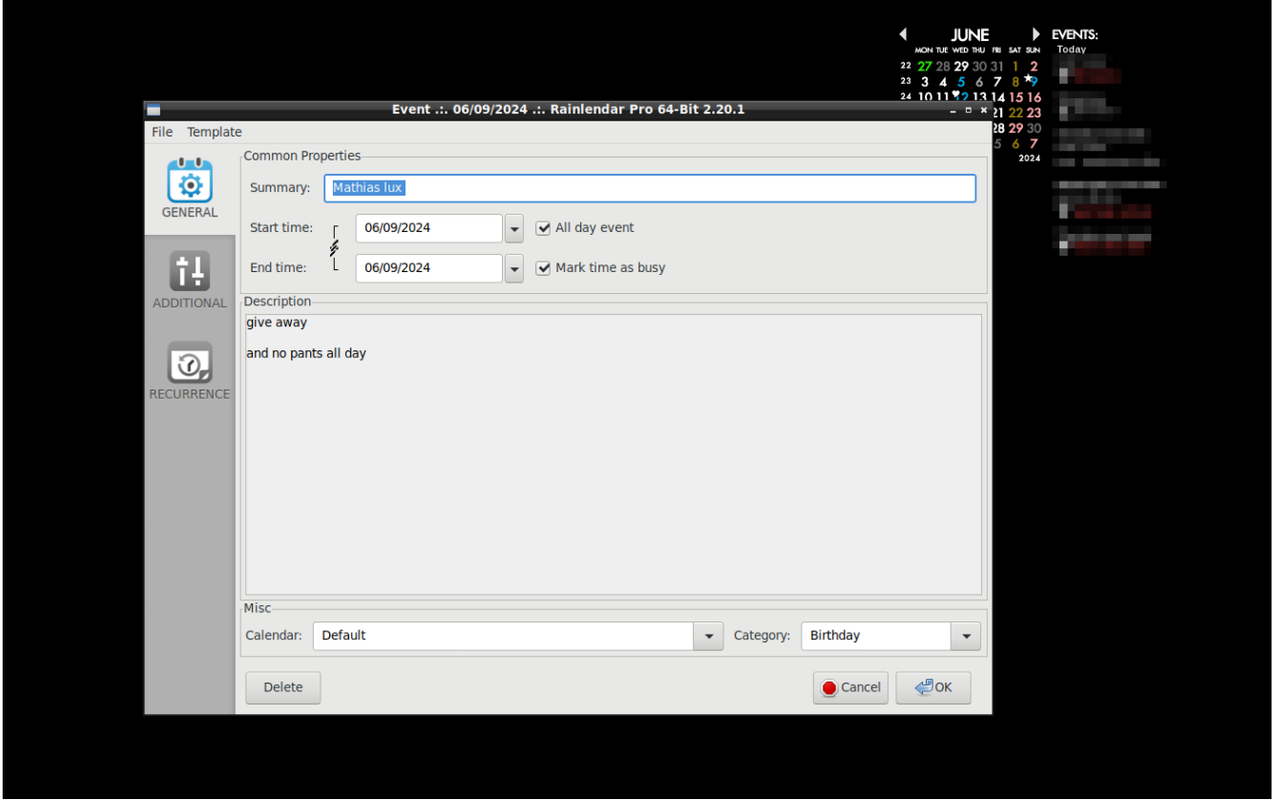This screenshot has height=800, width=1274.
Task: Select day 10 in the calendar
Action: point(925,97)
